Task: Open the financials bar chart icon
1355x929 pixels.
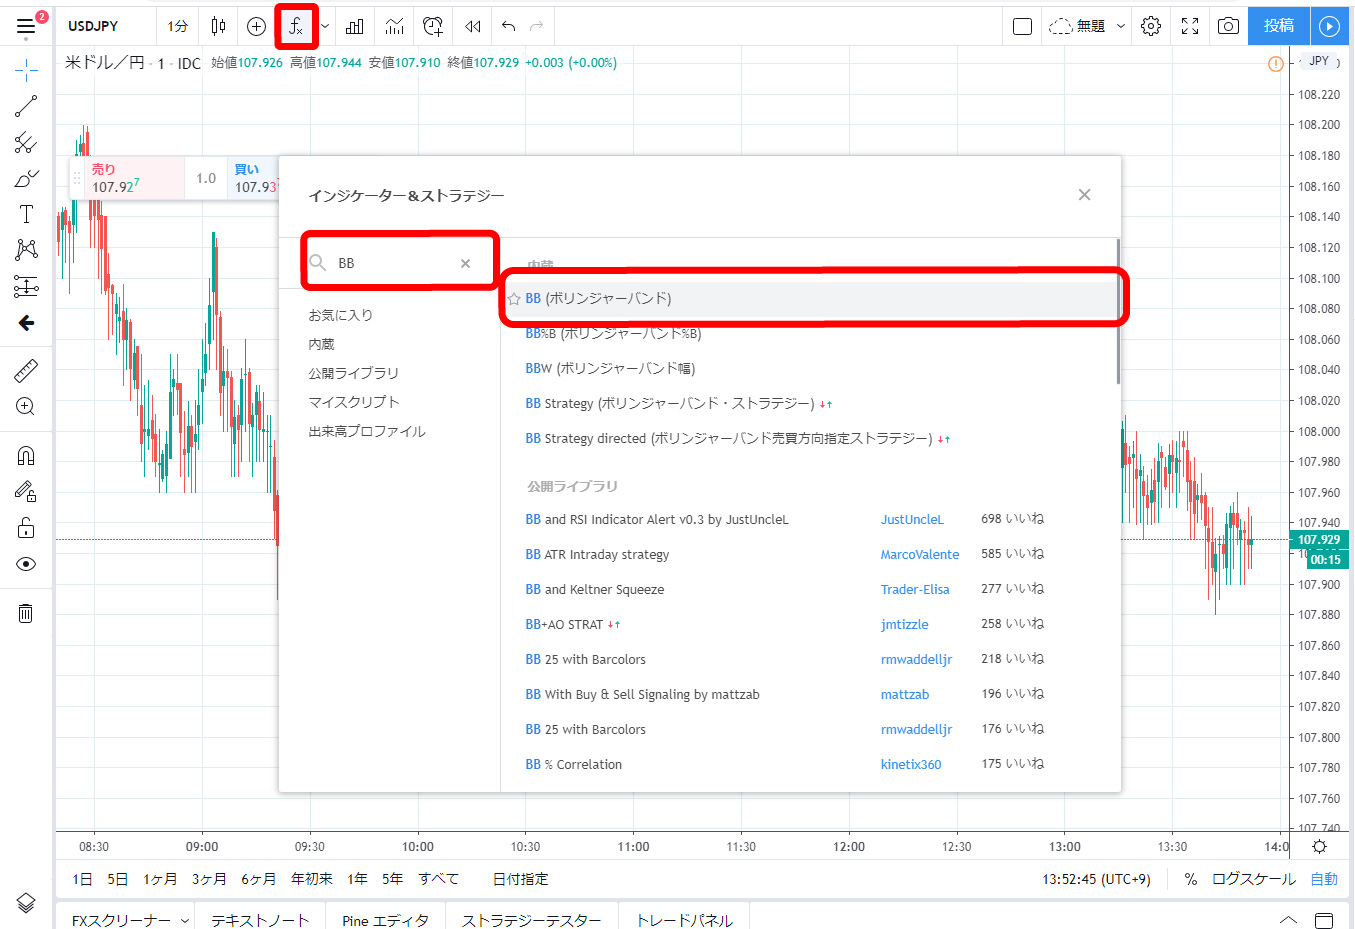Action: pos(354,26)
